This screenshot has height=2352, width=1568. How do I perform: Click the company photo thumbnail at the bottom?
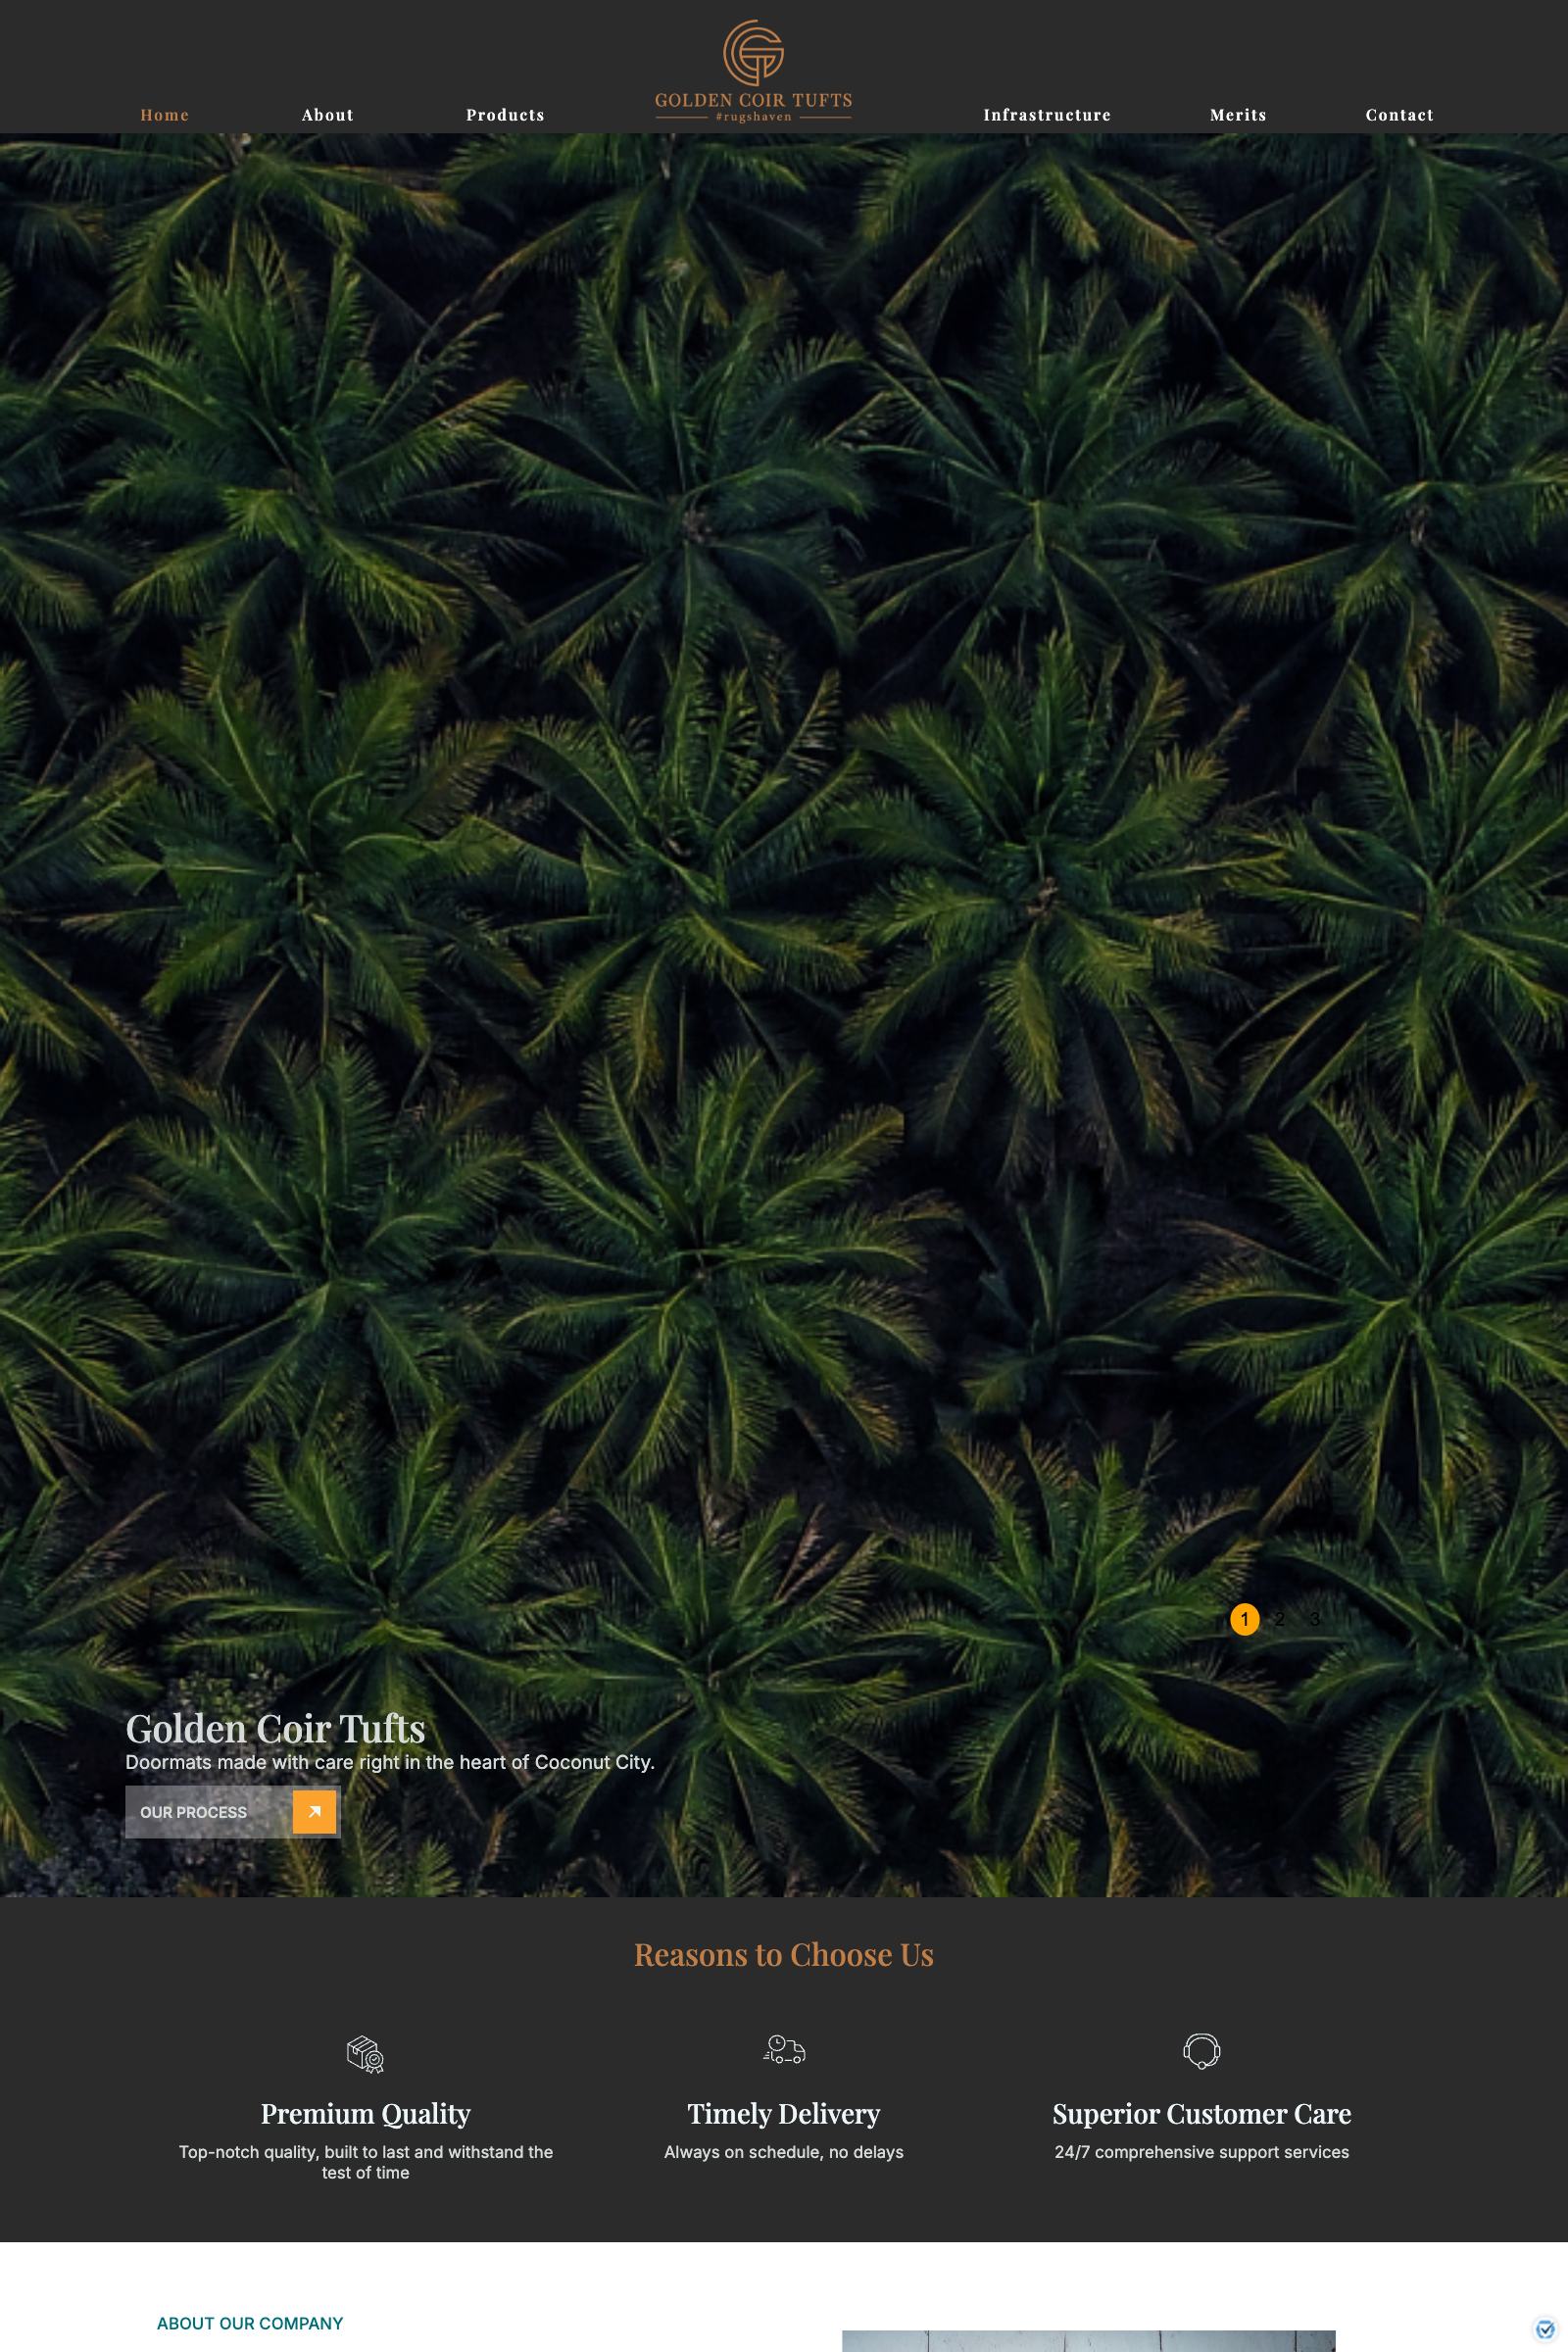1088,2340
